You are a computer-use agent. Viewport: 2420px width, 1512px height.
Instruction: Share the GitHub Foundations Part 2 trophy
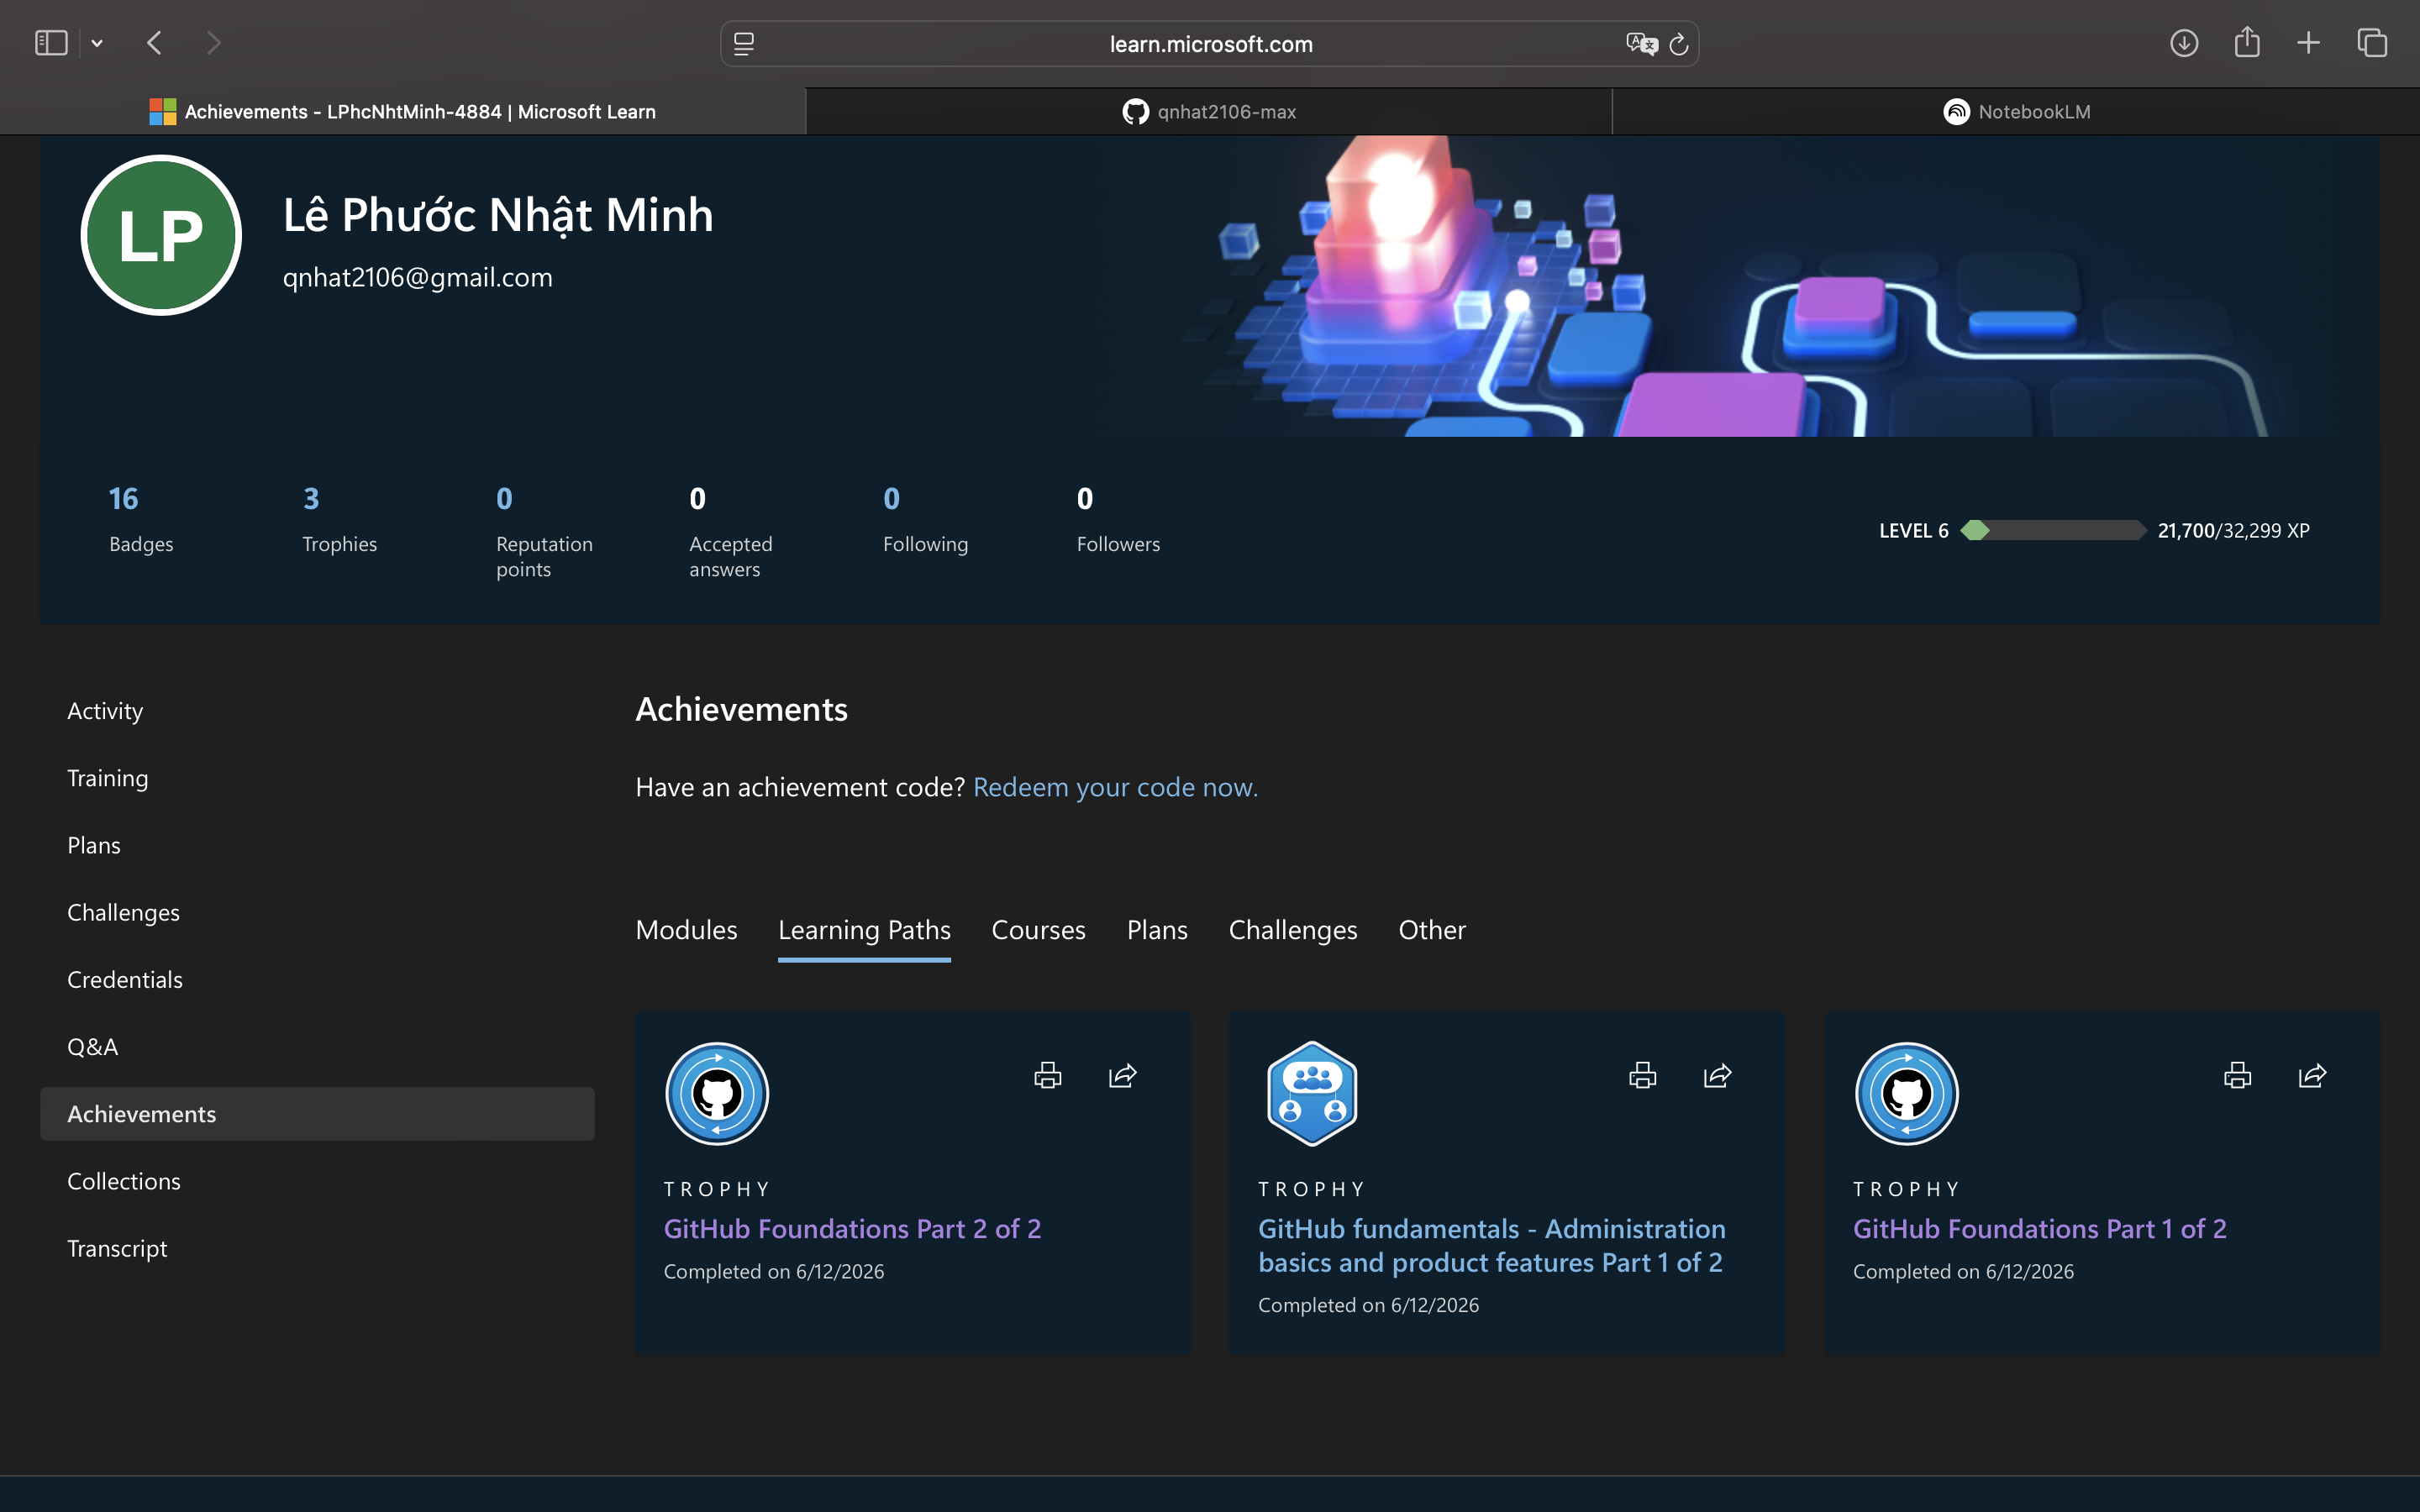[1123, 1075]
